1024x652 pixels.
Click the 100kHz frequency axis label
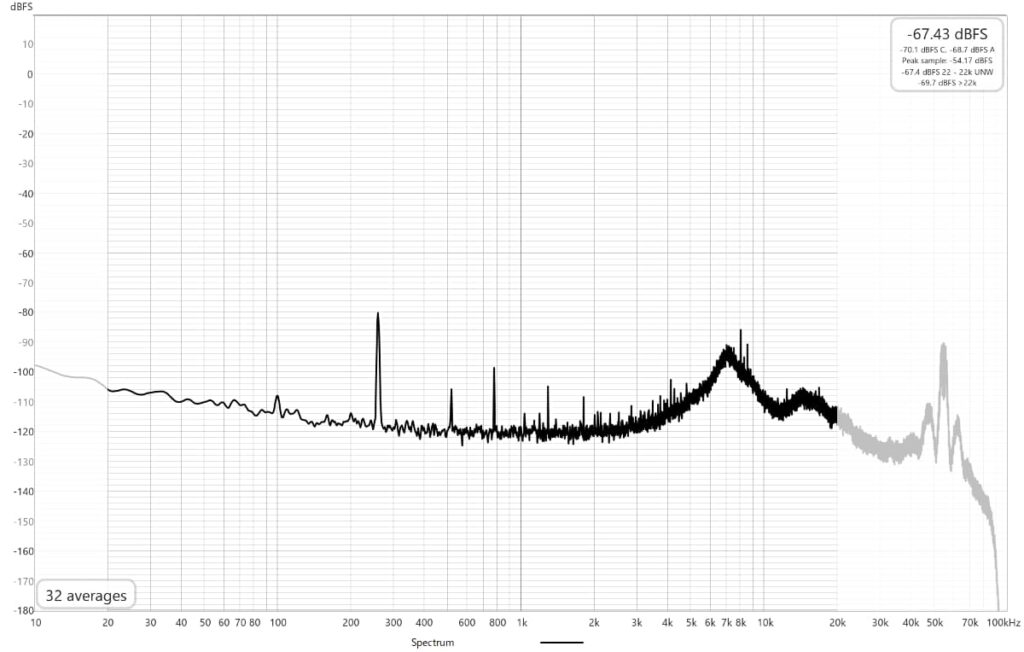[1001, 622]
